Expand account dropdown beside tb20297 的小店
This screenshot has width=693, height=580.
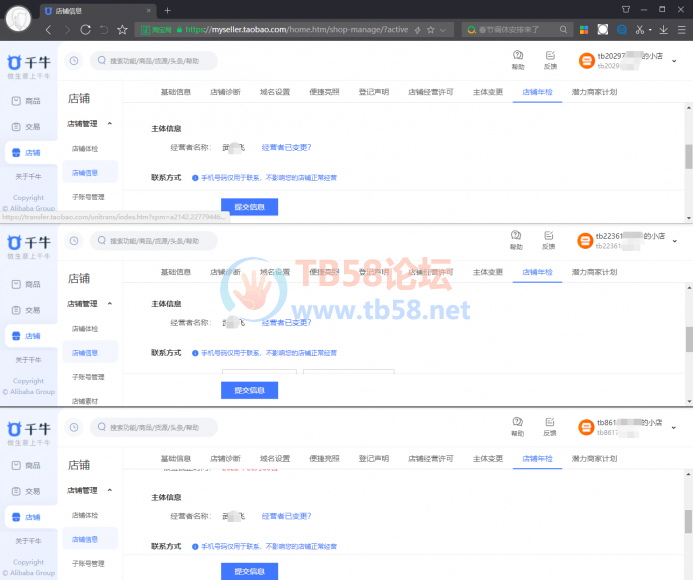point(674,61)
